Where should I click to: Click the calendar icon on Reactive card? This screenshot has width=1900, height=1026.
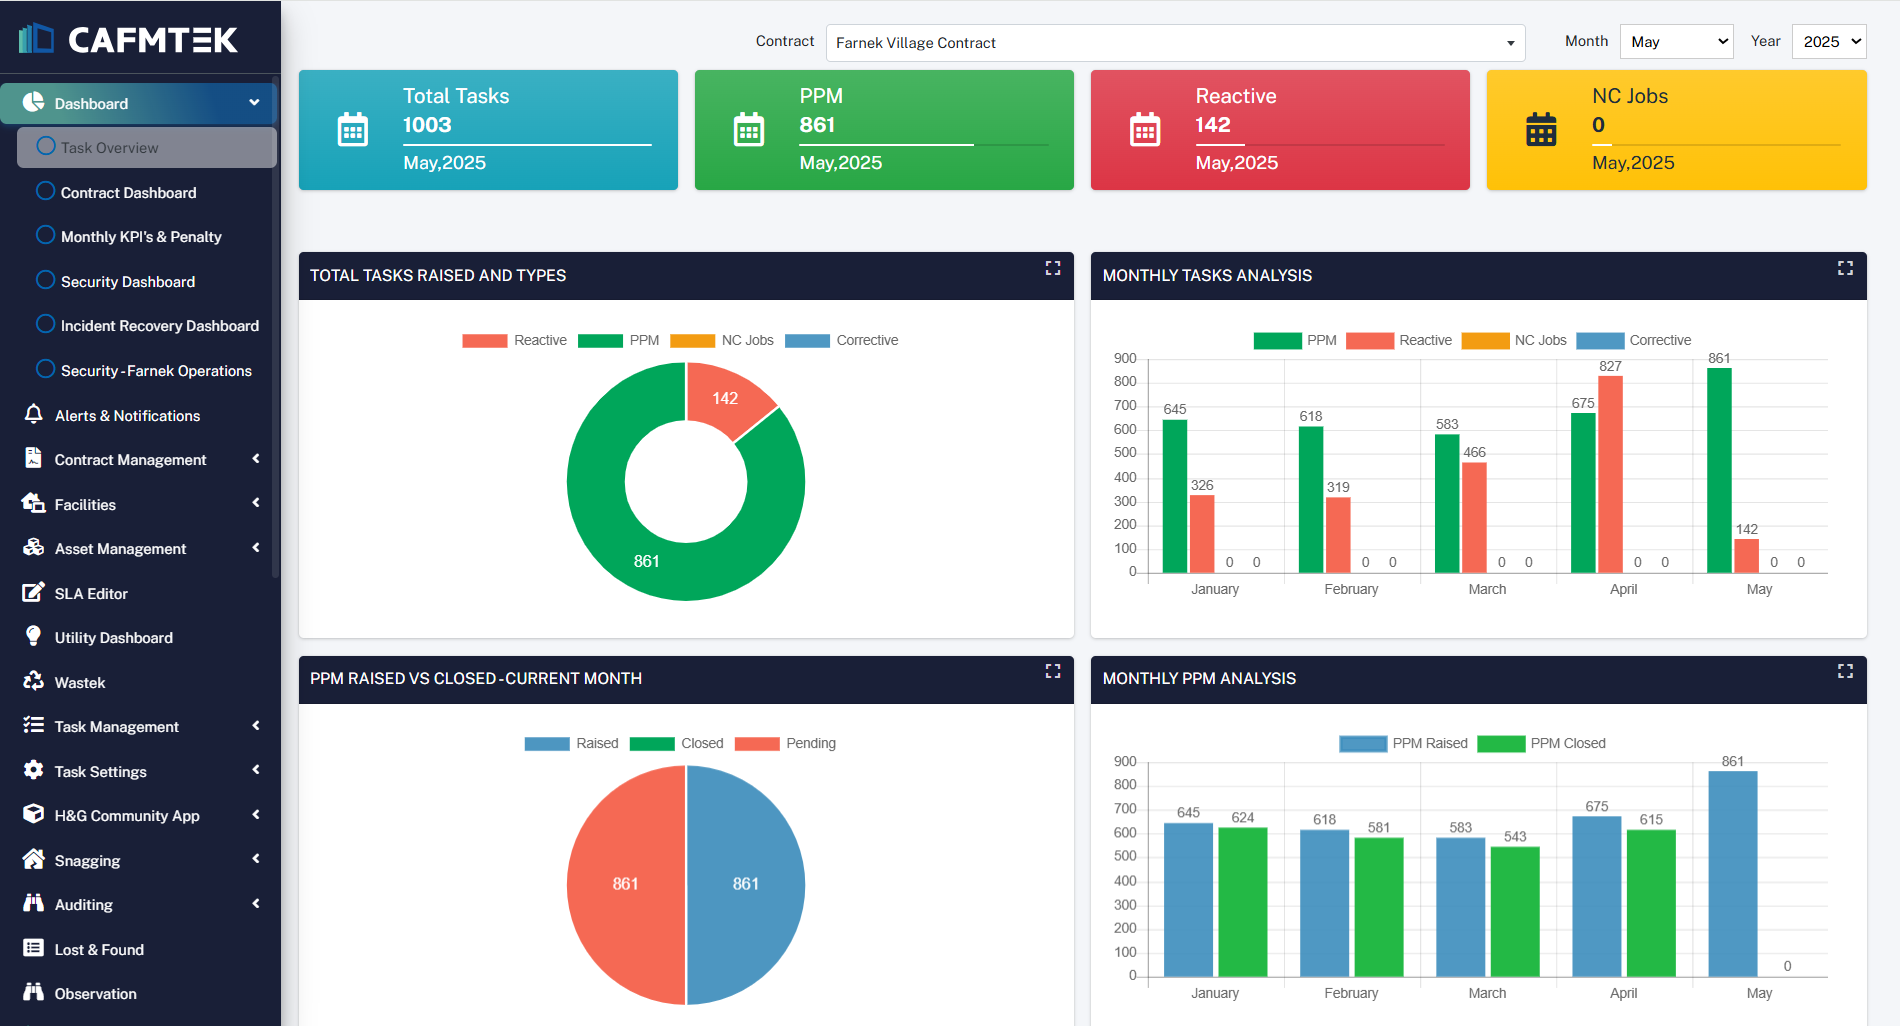(1145, 130)
